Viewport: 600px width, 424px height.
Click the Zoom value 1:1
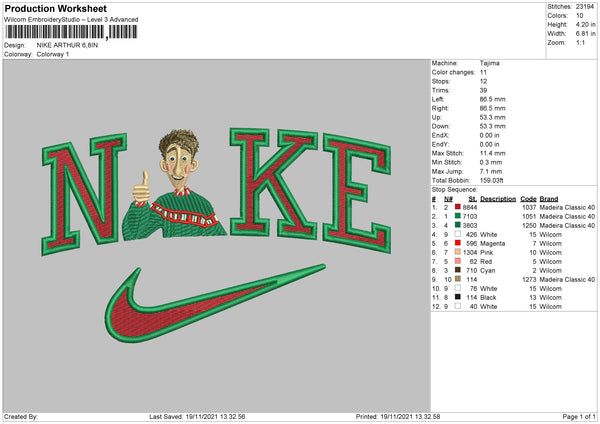pos(580,42)
